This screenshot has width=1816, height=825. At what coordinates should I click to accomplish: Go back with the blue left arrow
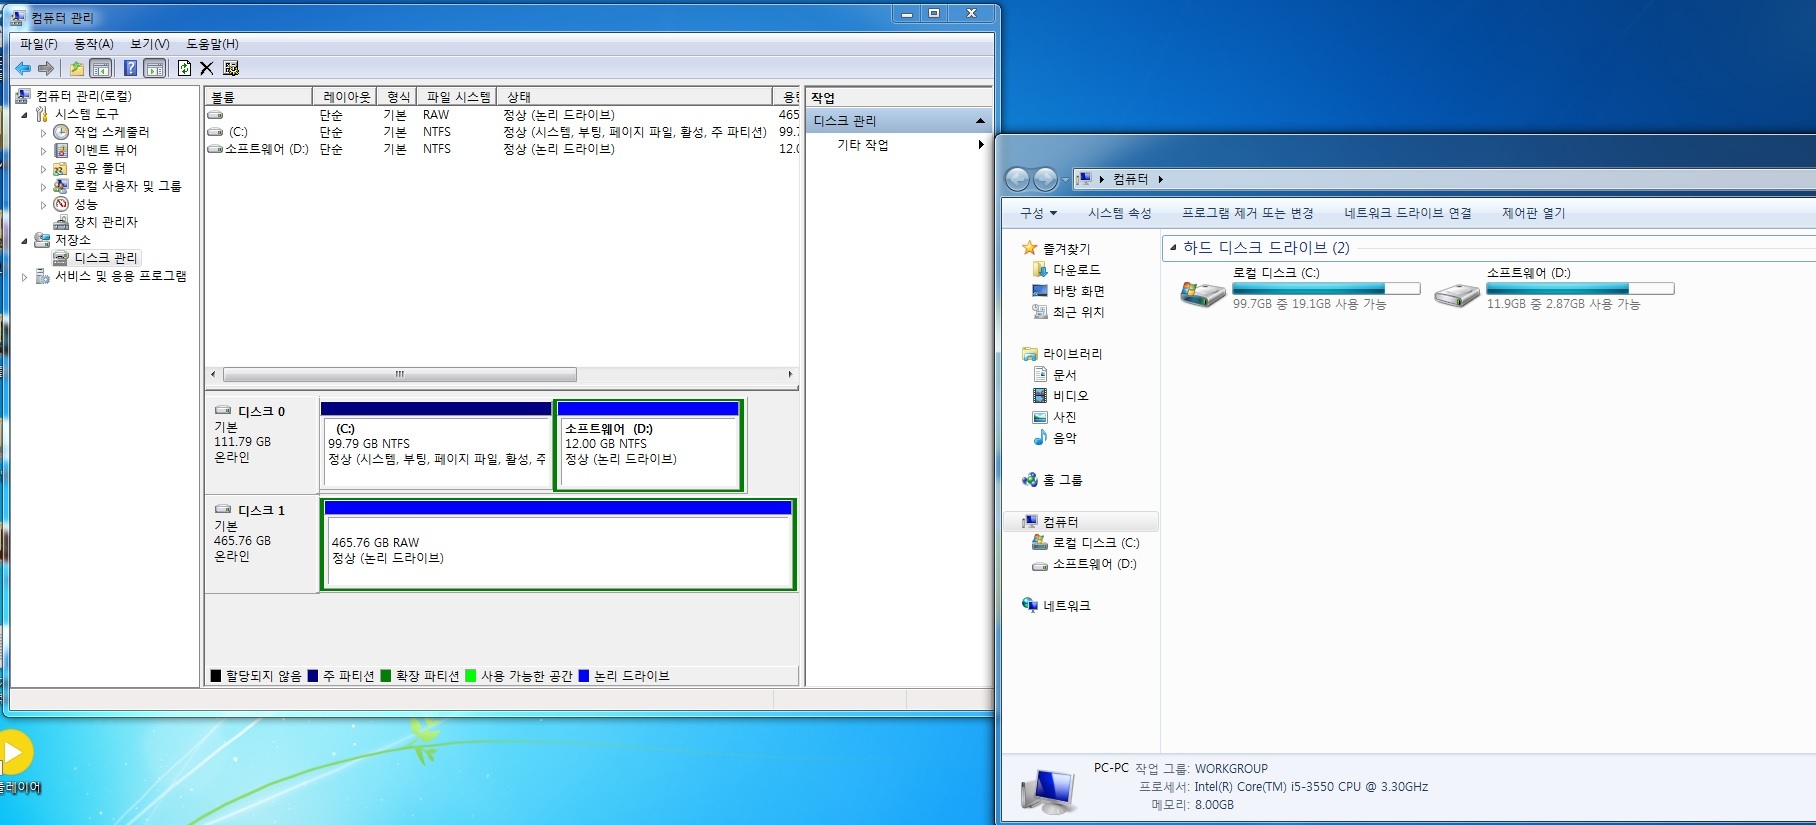click(23, 68)
